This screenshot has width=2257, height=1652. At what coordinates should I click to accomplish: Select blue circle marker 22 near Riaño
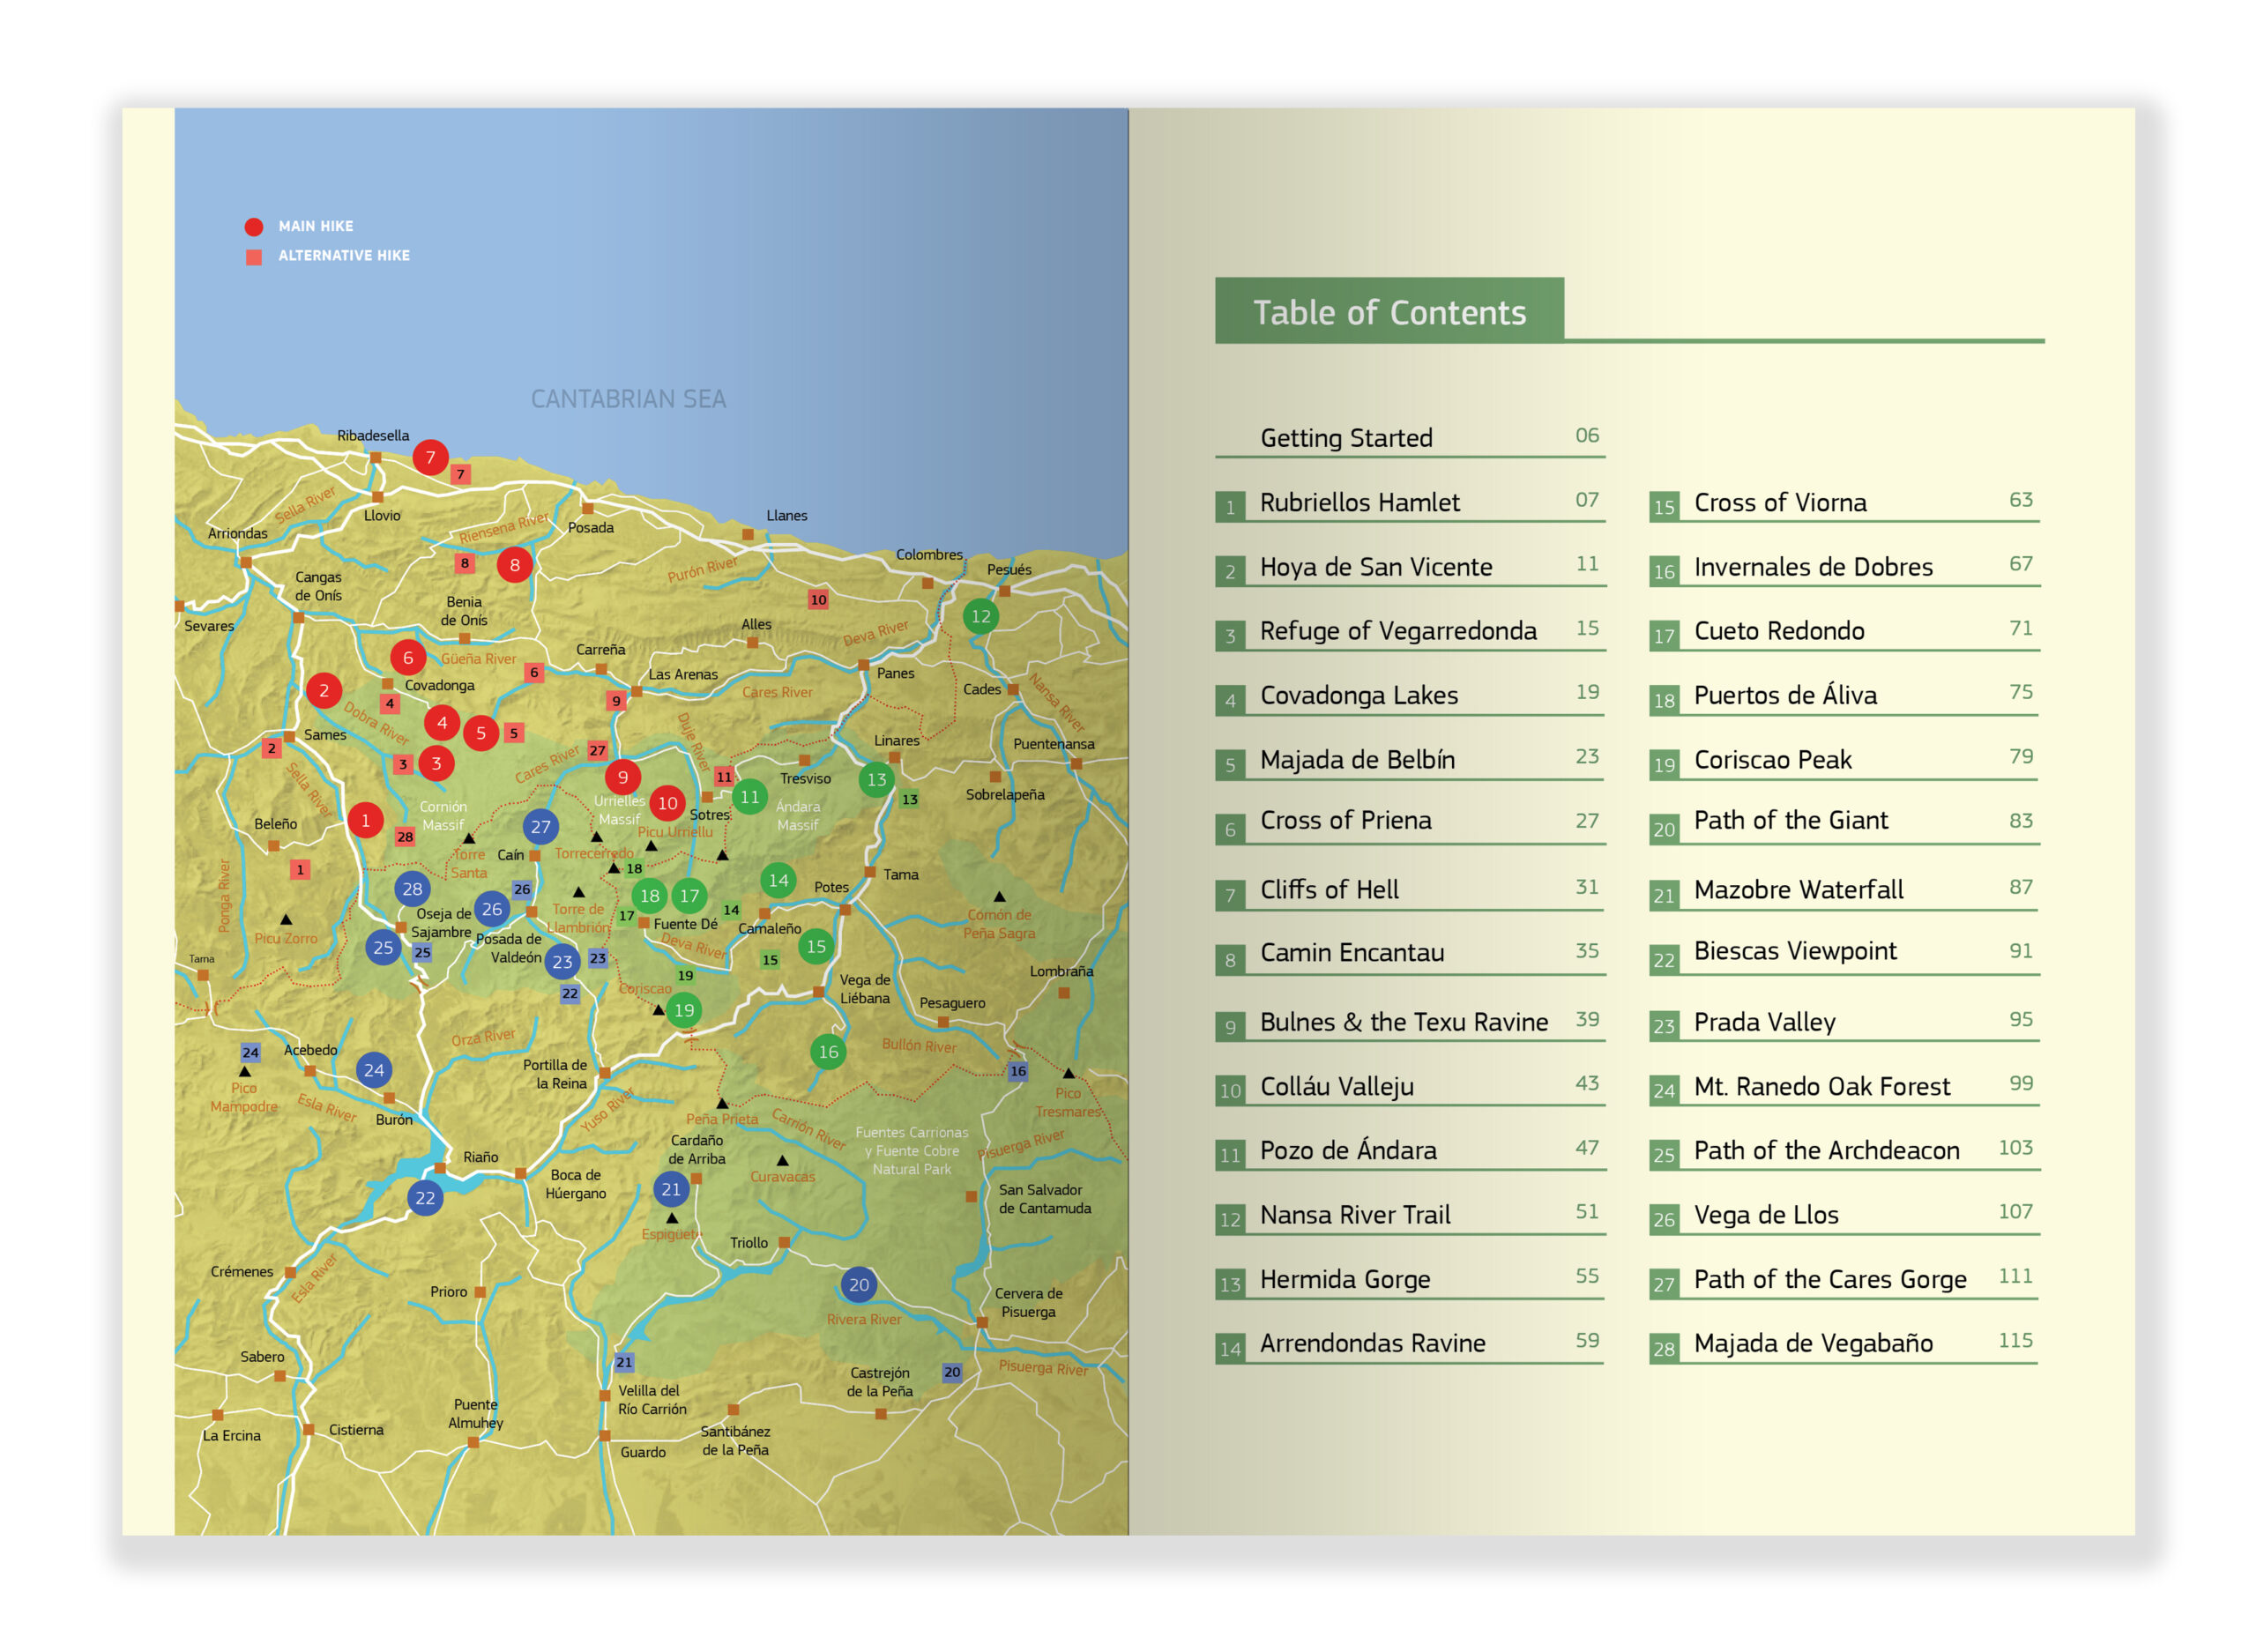426,1198
